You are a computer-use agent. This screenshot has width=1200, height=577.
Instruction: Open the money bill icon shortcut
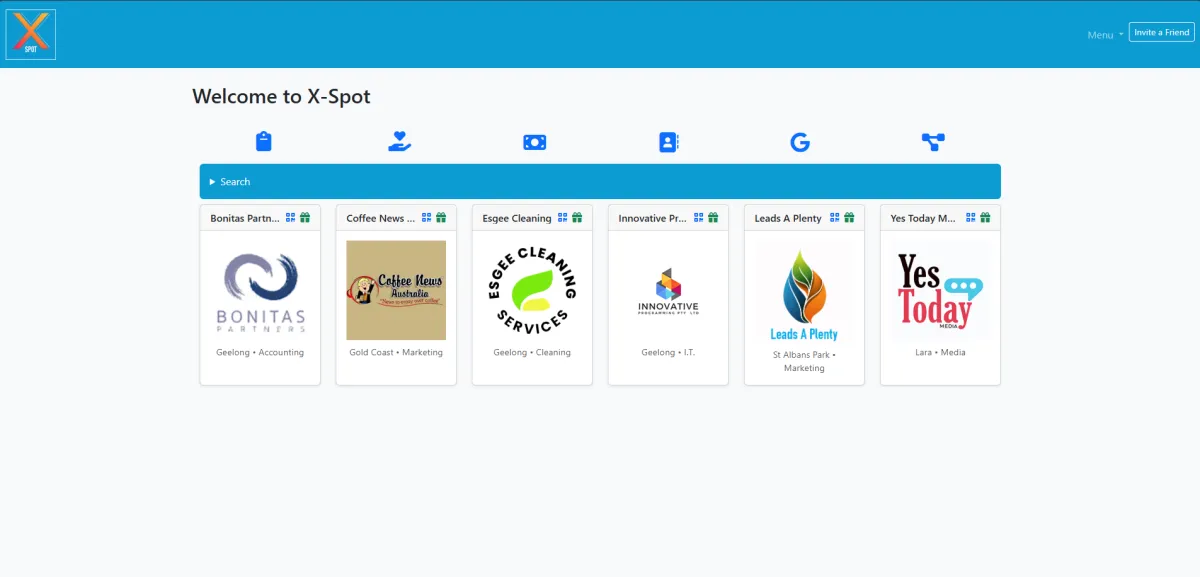(x=535, y=142)
